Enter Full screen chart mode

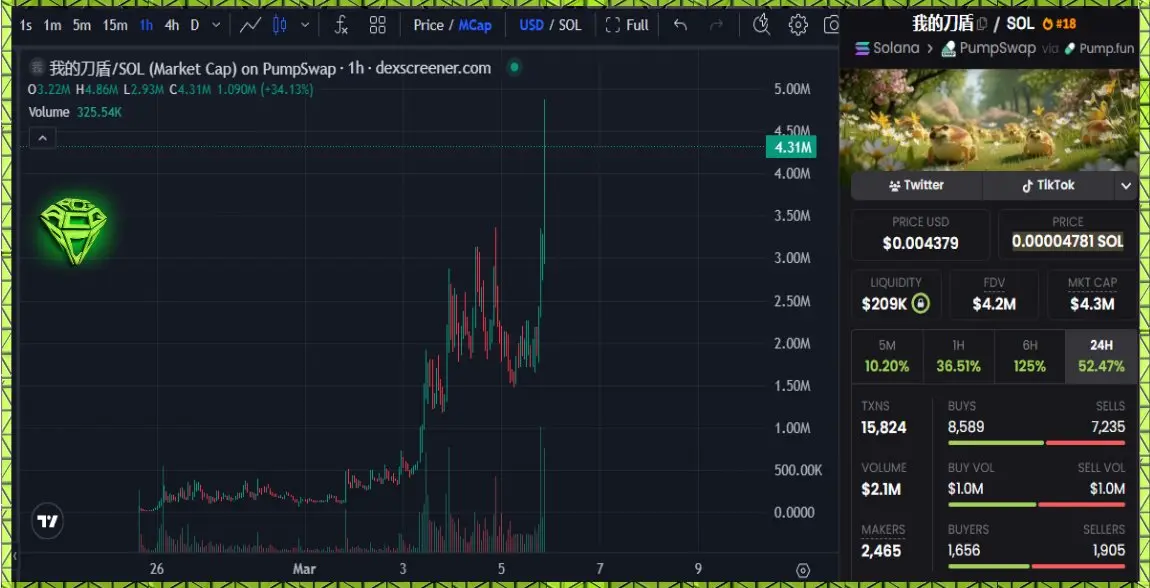(627, 25)
